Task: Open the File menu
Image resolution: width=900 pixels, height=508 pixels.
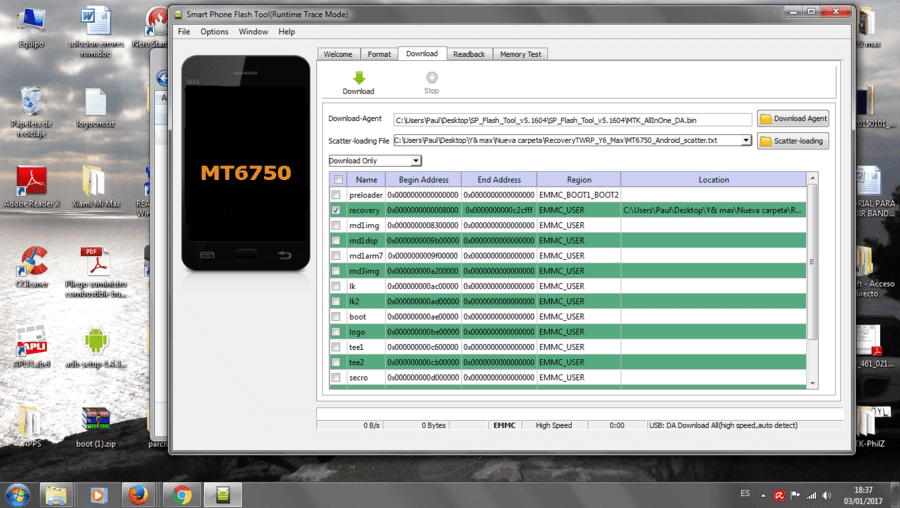Action: pos(184,32)
